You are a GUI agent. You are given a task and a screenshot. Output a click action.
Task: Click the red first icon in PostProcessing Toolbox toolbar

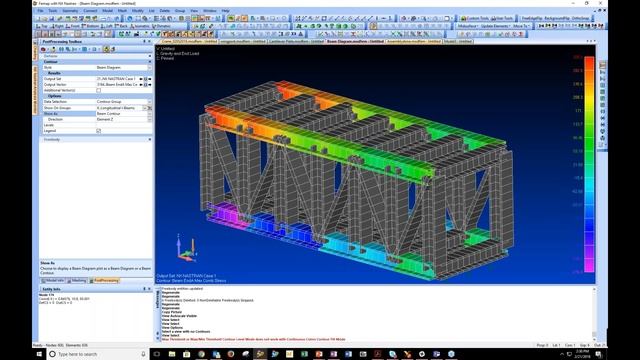(x=43, y=49)
